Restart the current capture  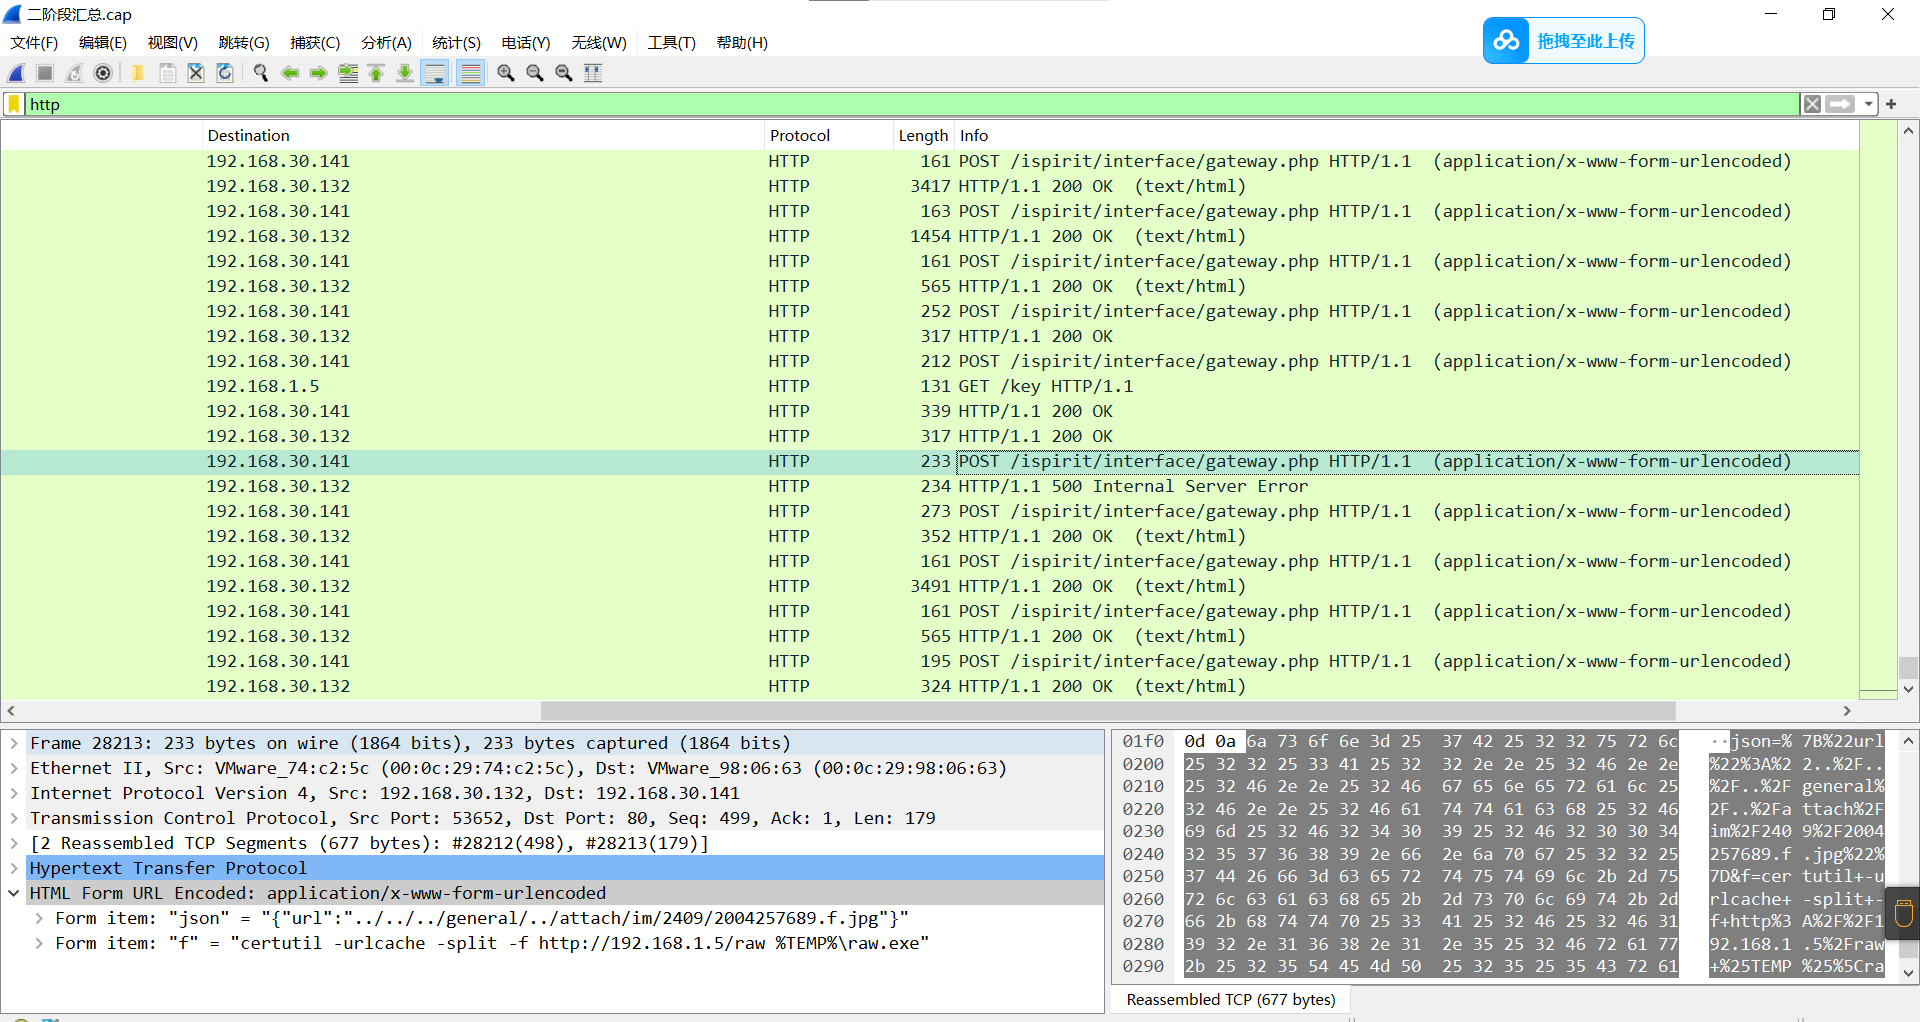74,73
